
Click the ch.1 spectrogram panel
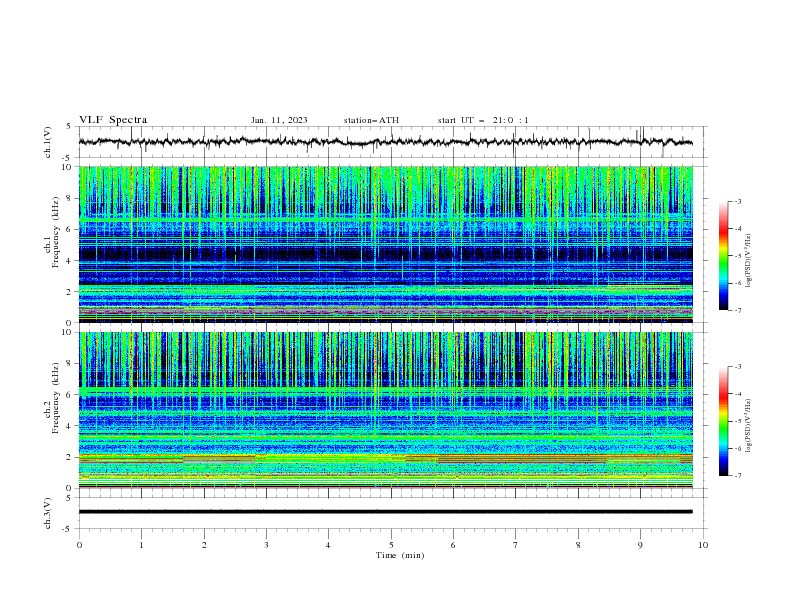coord(386,244)
